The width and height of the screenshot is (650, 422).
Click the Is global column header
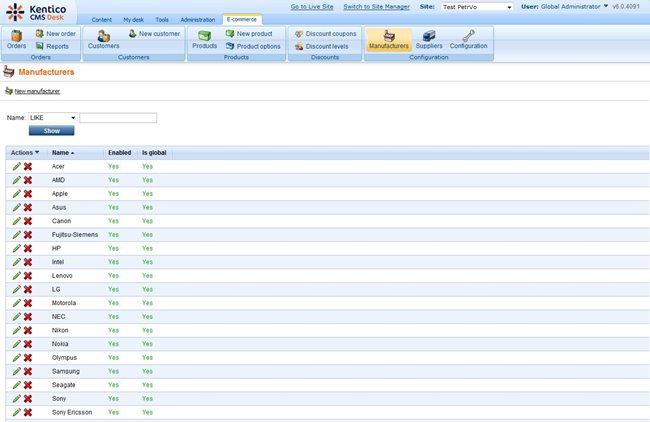click(x=154, y=153)
